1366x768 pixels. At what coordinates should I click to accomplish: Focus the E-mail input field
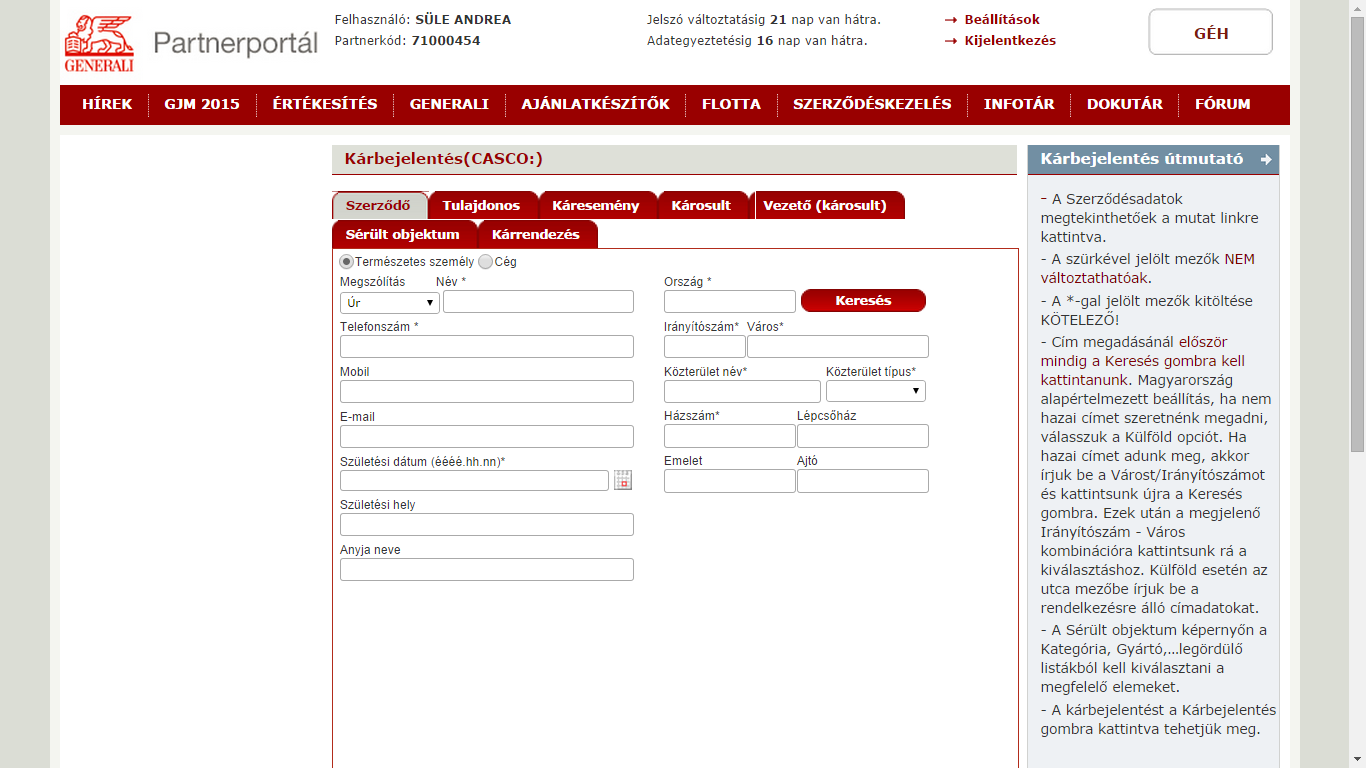point(487,436)
